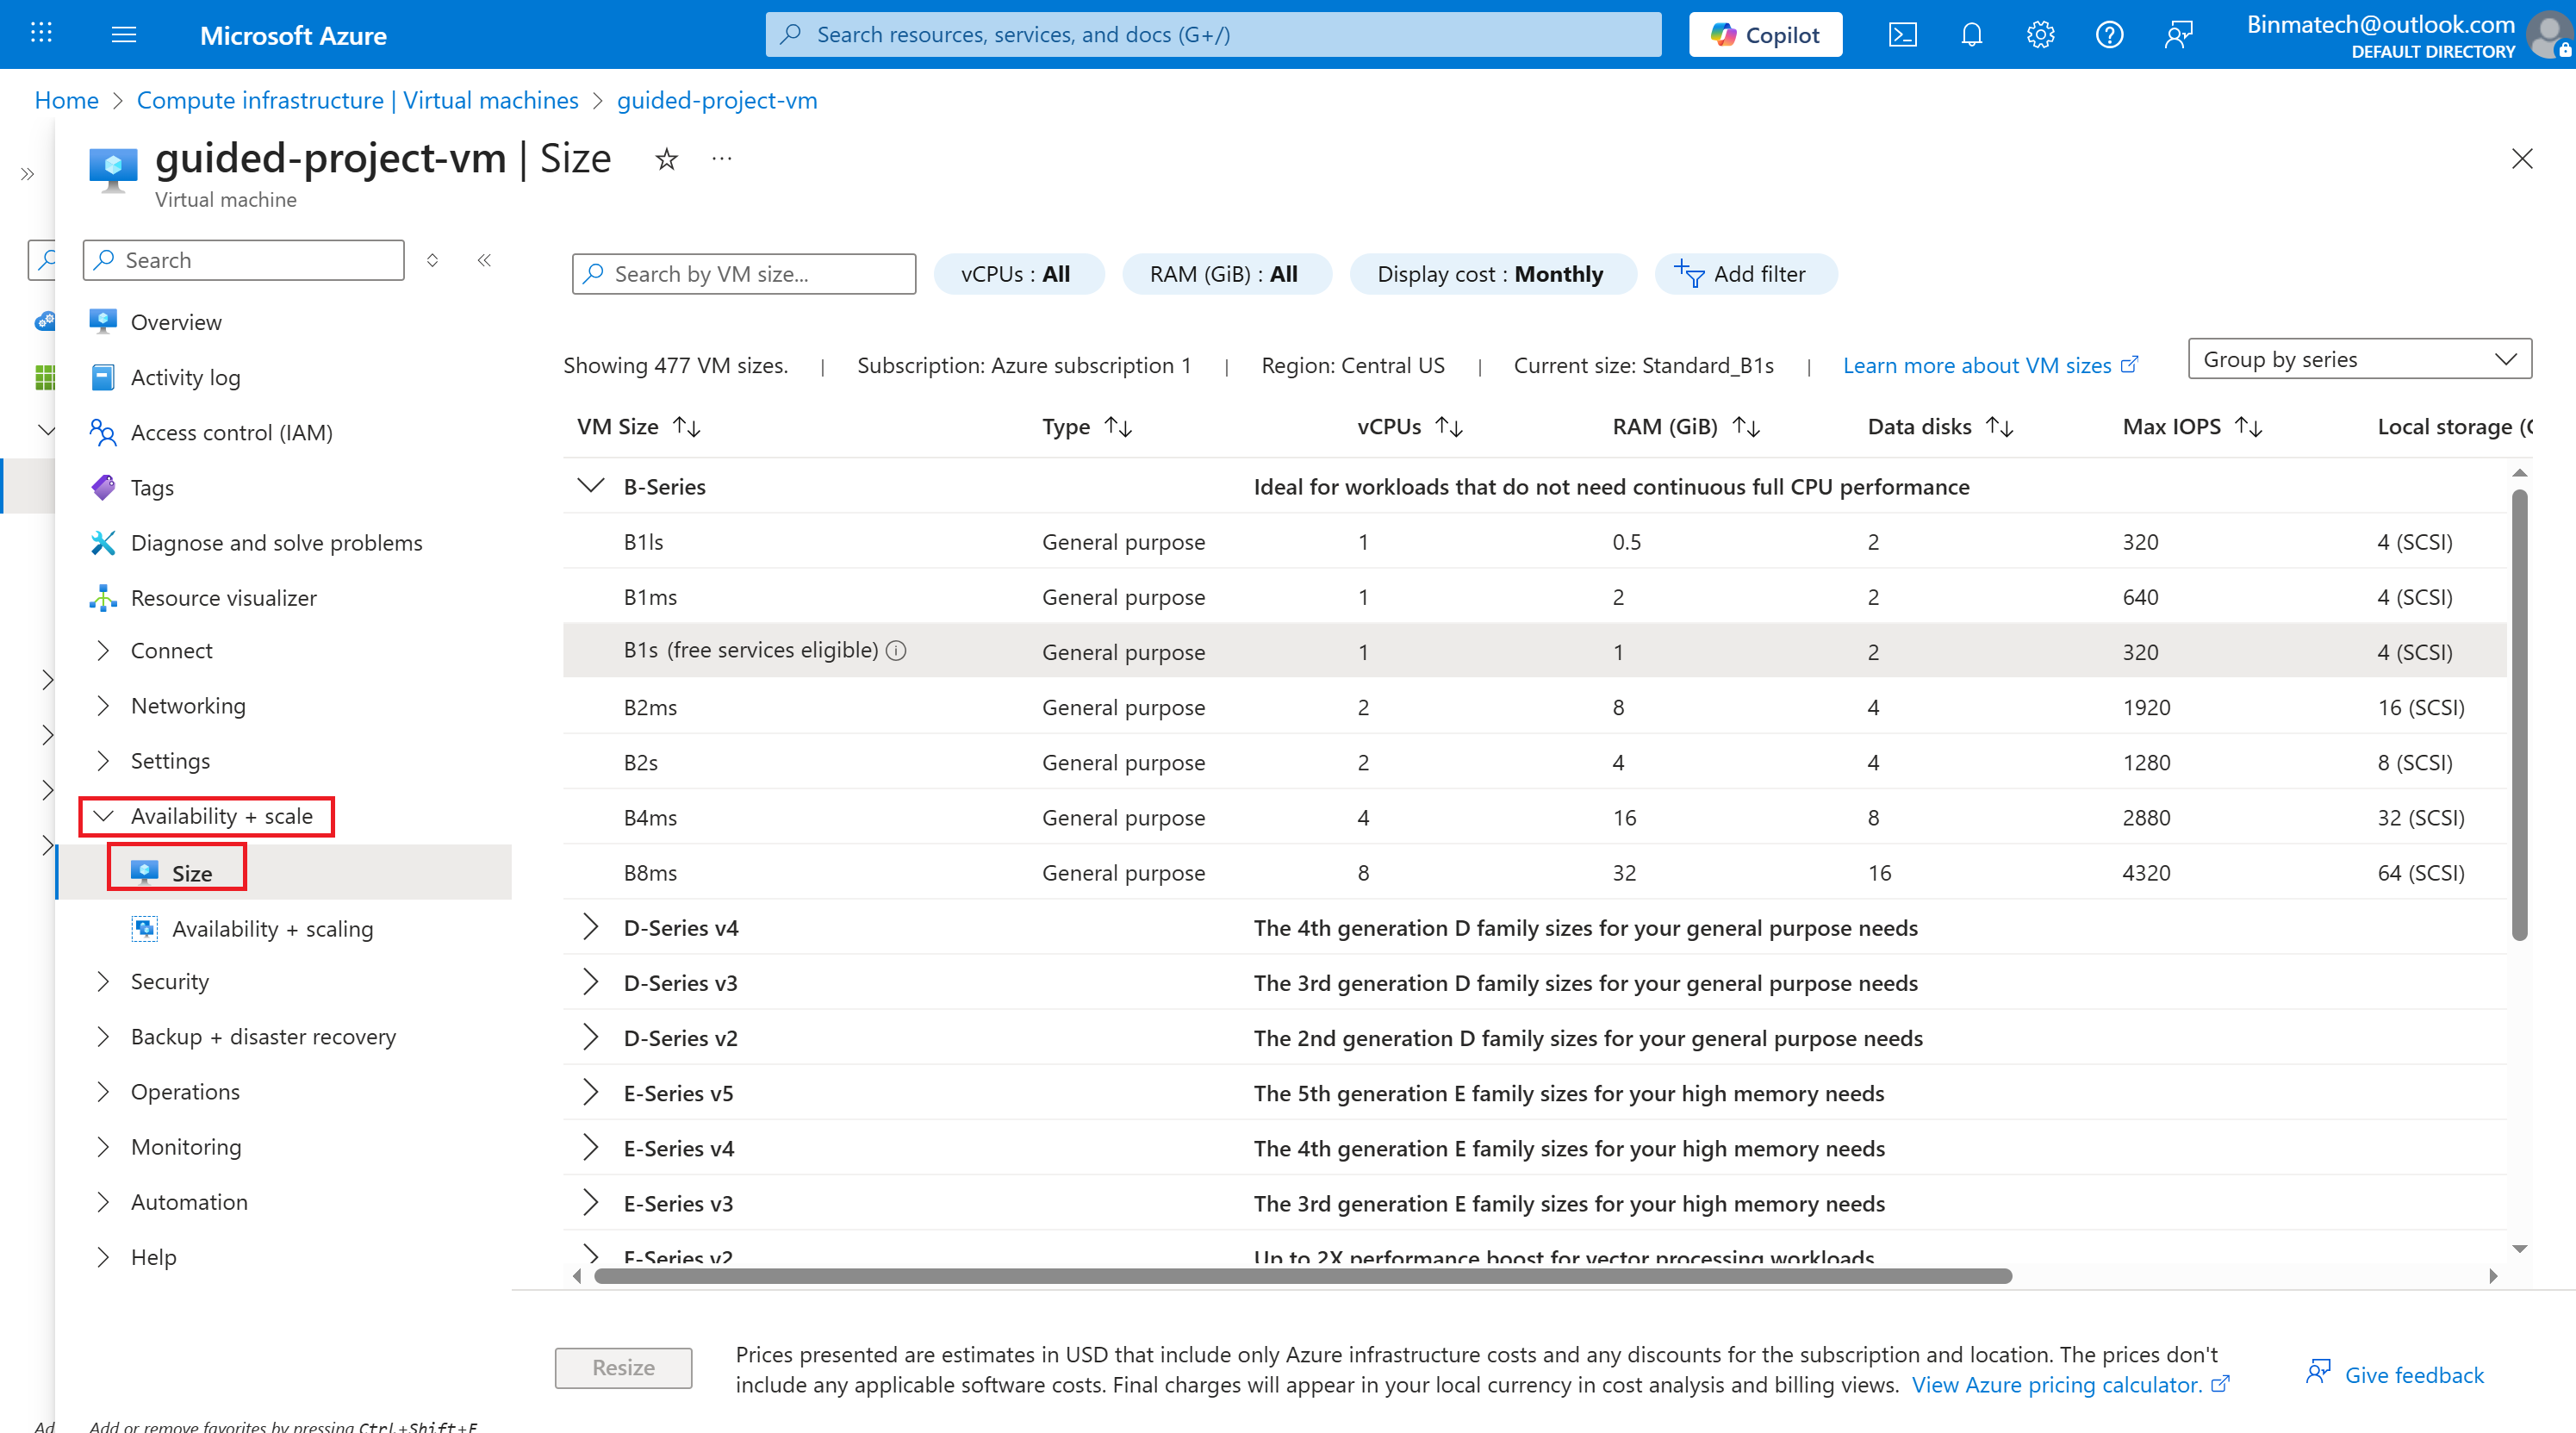2576x1433 pixels.
Task: Sort by vCPUs column arrows
Action: click(1449, 427)
